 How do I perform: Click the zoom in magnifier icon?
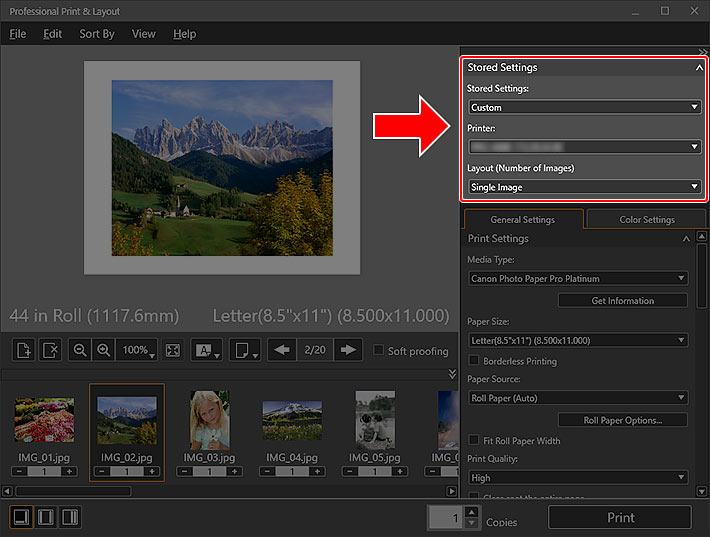point(103,350)
